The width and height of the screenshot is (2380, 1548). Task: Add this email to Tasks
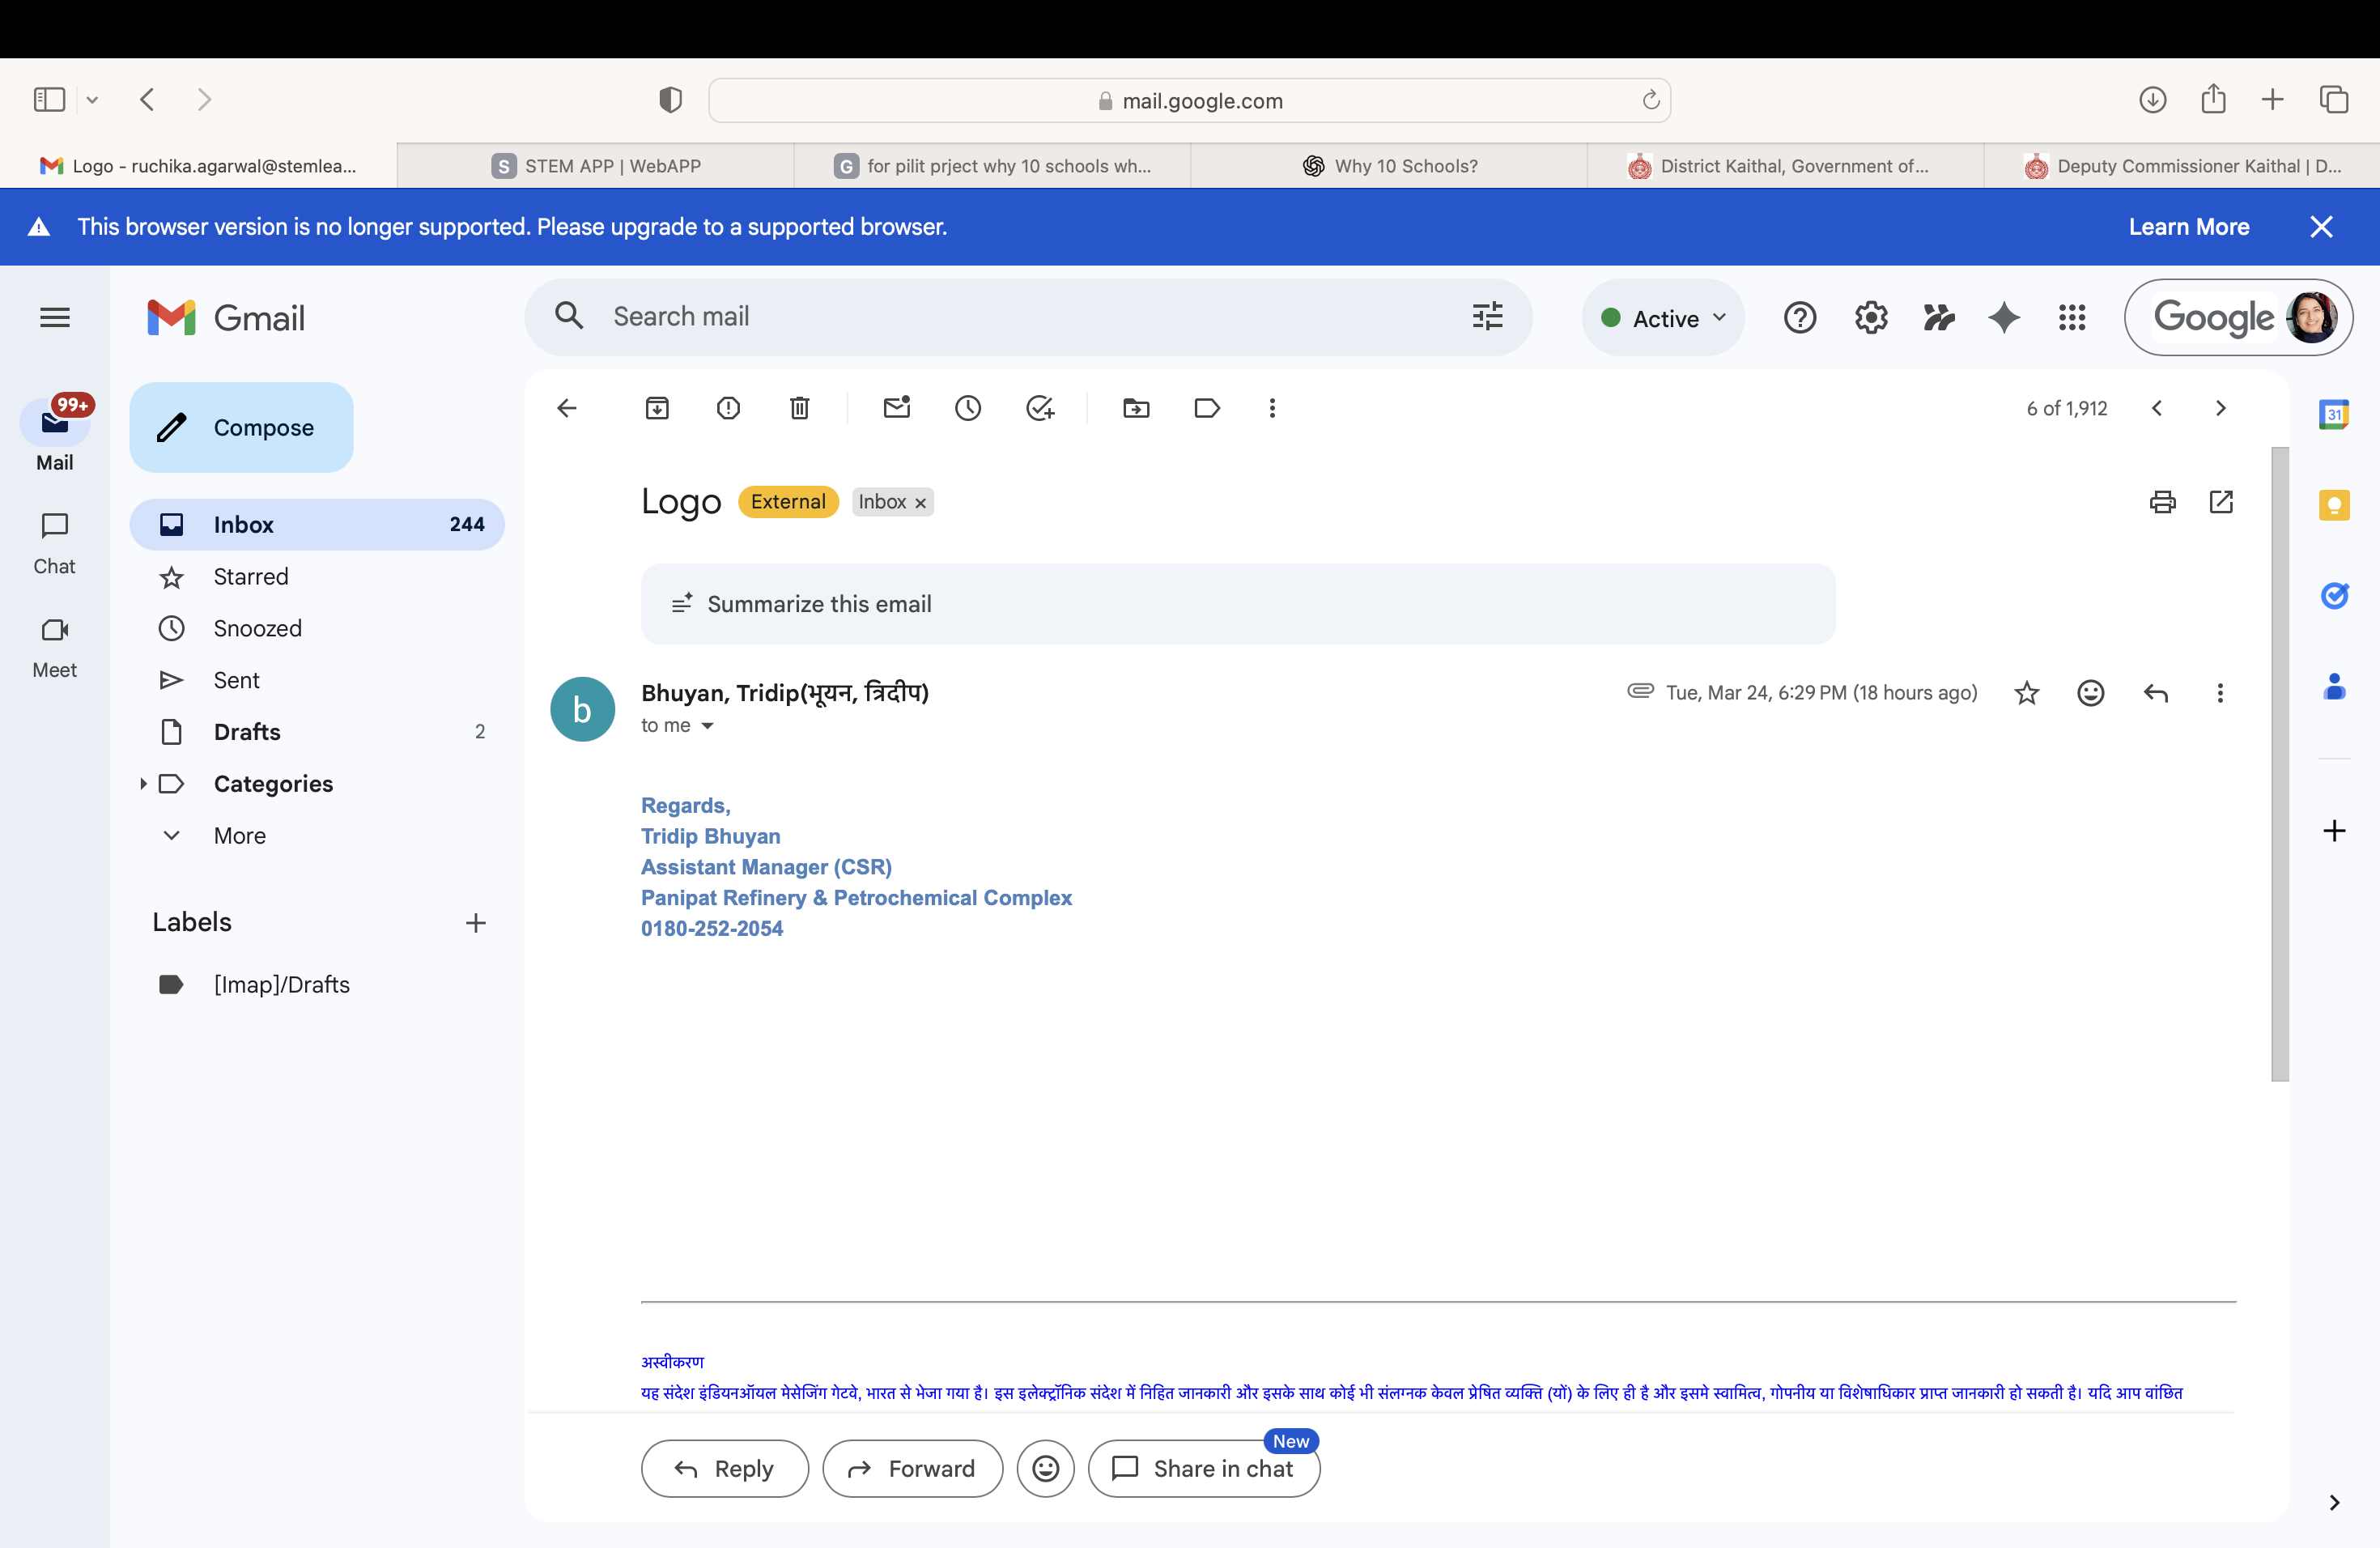(1040, 408)
